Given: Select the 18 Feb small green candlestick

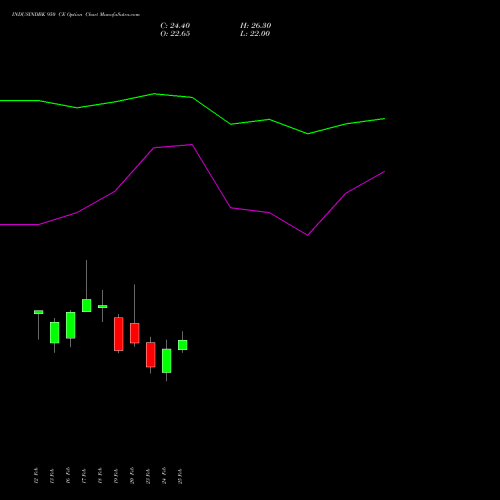Looking at the screenshot, I should [x=103, y=306].
